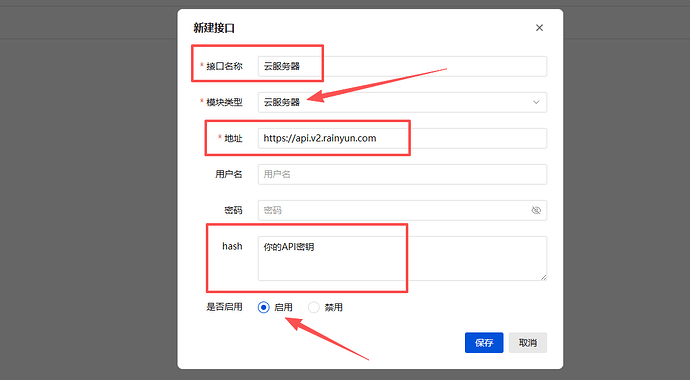This screenshot has height=380, width=690.
Task: Click into the 密码 input field
Action: (393, 210)
